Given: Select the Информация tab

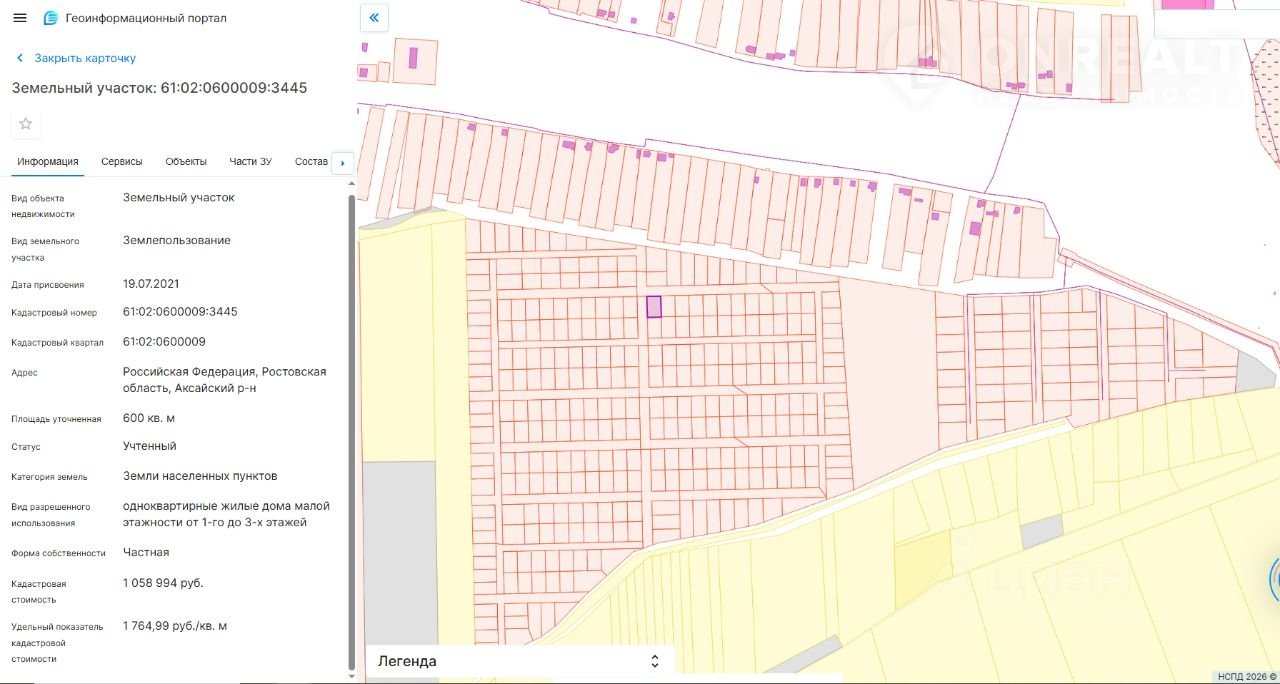Looking at the screenshot, I should point(48,161).
